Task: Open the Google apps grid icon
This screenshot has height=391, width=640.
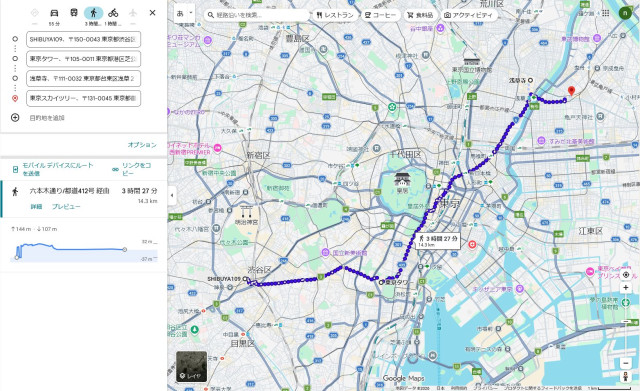Action: click(605, 13)
